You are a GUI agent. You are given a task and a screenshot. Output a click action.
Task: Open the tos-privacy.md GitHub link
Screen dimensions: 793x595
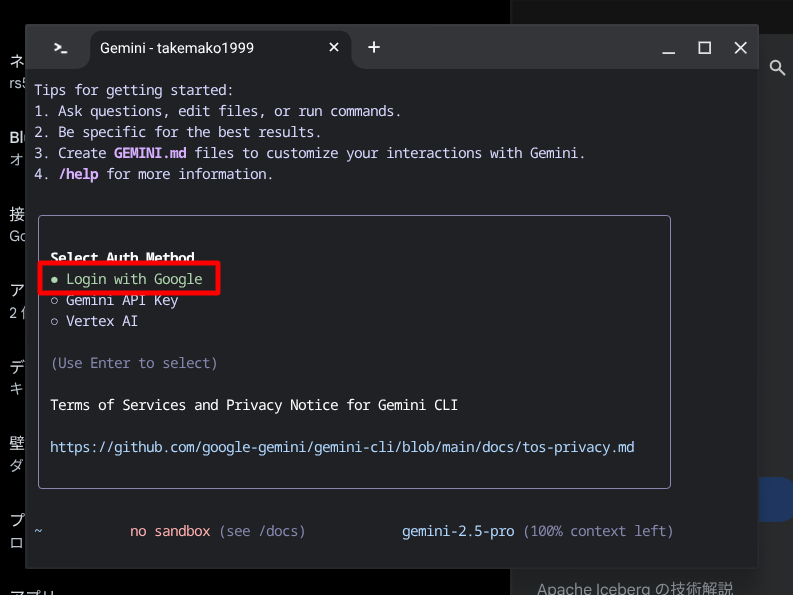coord(342,447)
